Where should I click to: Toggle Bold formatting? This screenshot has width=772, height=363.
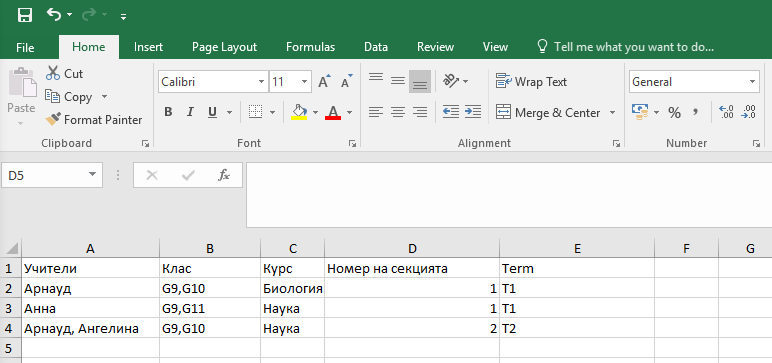pos(168,112)
